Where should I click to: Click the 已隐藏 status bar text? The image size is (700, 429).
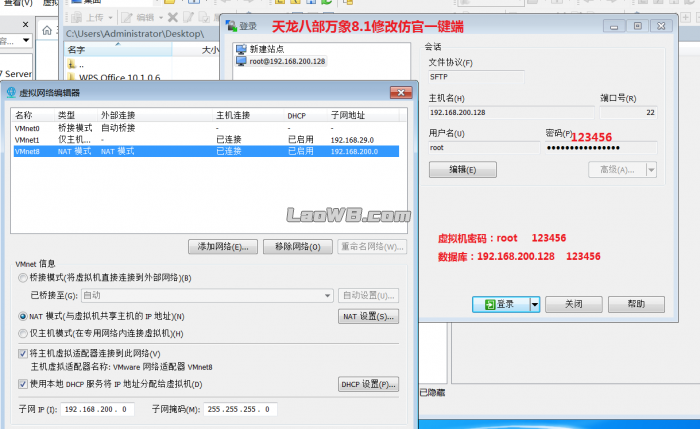(432, 393)
